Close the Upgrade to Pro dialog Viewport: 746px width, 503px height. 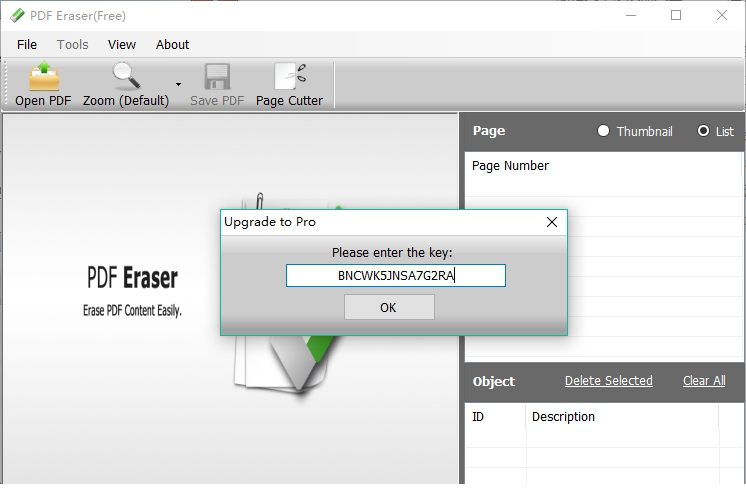(552, 222)
